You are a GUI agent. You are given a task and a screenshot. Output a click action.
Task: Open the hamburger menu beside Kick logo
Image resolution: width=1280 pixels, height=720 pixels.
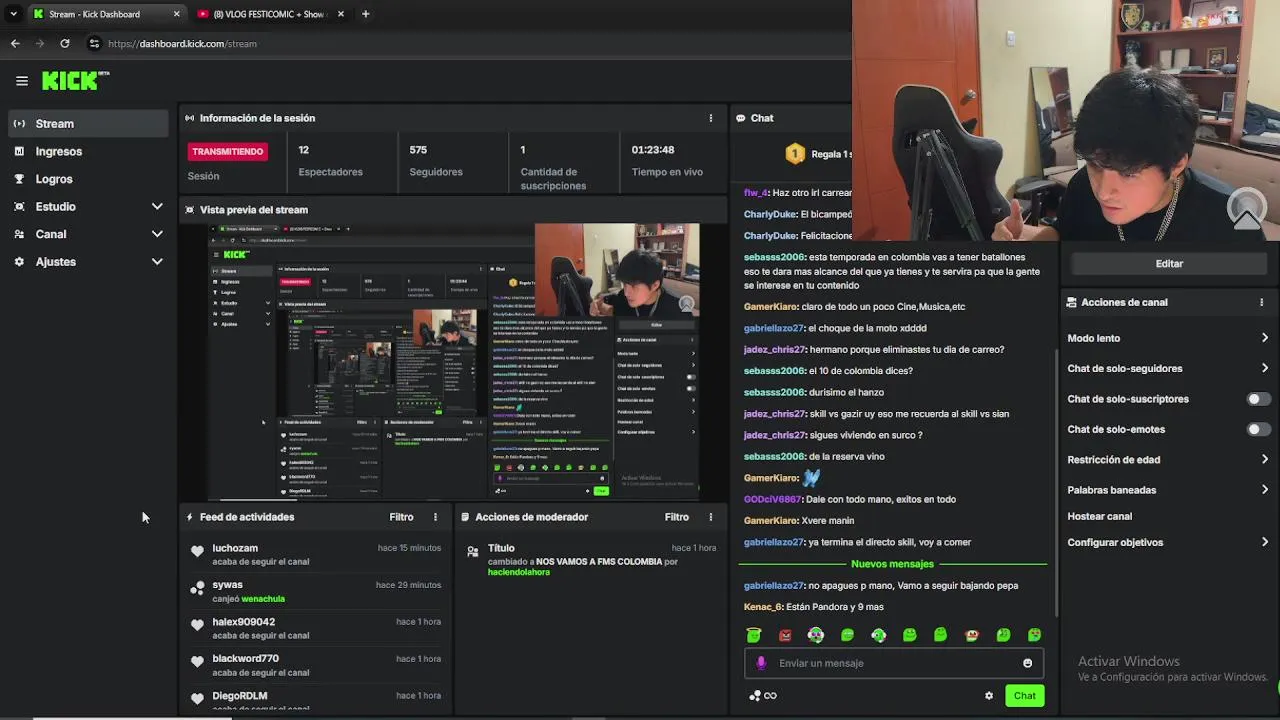[21, 81]
